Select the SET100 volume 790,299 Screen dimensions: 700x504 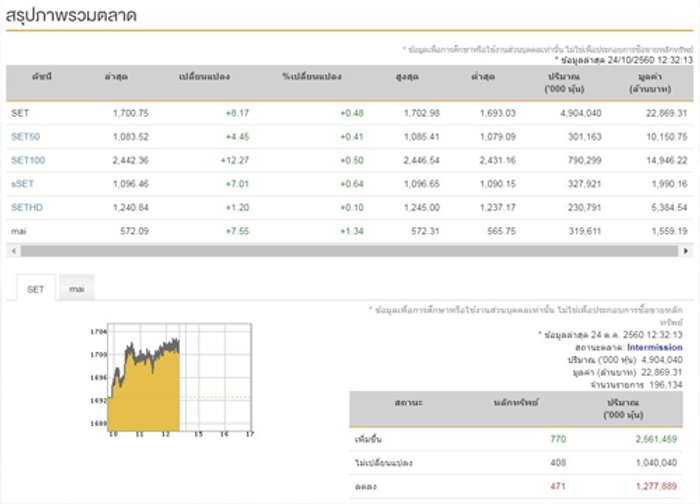pyautogui.click(x=584, y=160)
